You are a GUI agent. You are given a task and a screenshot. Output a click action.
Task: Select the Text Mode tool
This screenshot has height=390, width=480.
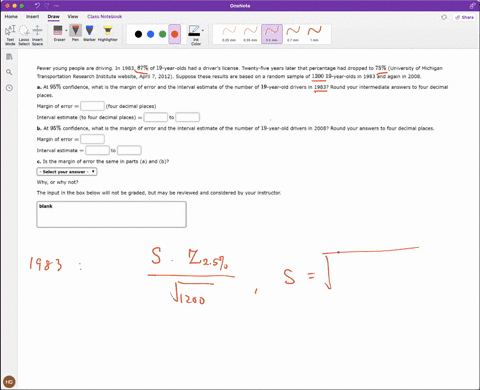[x=10, y=34]
